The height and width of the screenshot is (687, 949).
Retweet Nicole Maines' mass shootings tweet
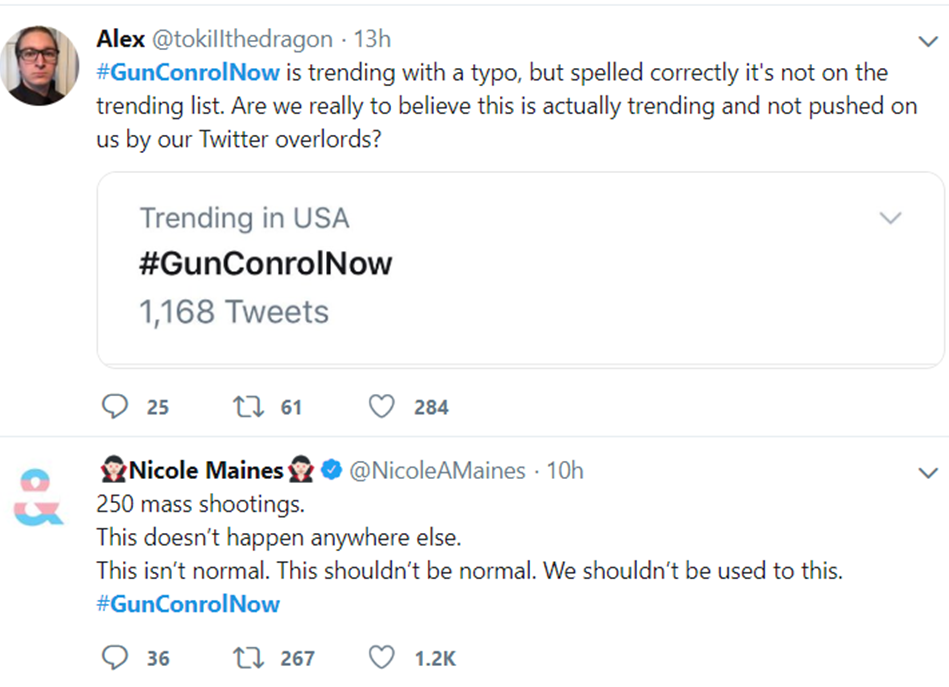tap(248, 658)
